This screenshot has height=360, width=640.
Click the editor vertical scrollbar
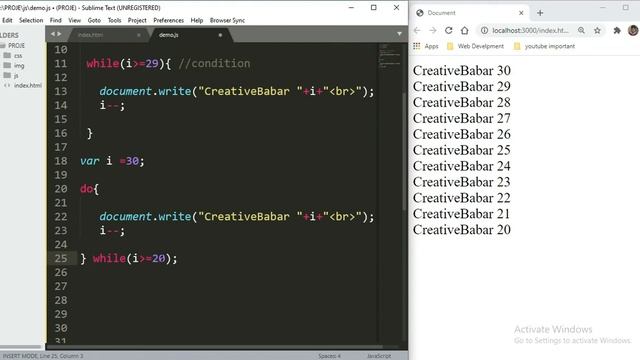click(x=404, y=151)
